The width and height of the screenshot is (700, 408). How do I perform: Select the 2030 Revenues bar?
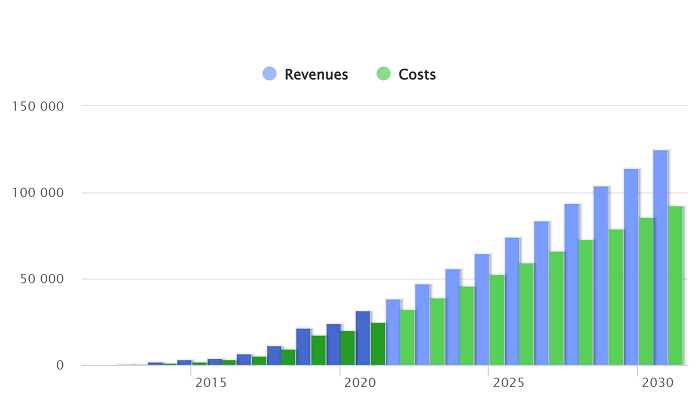(x=631, y=267)
